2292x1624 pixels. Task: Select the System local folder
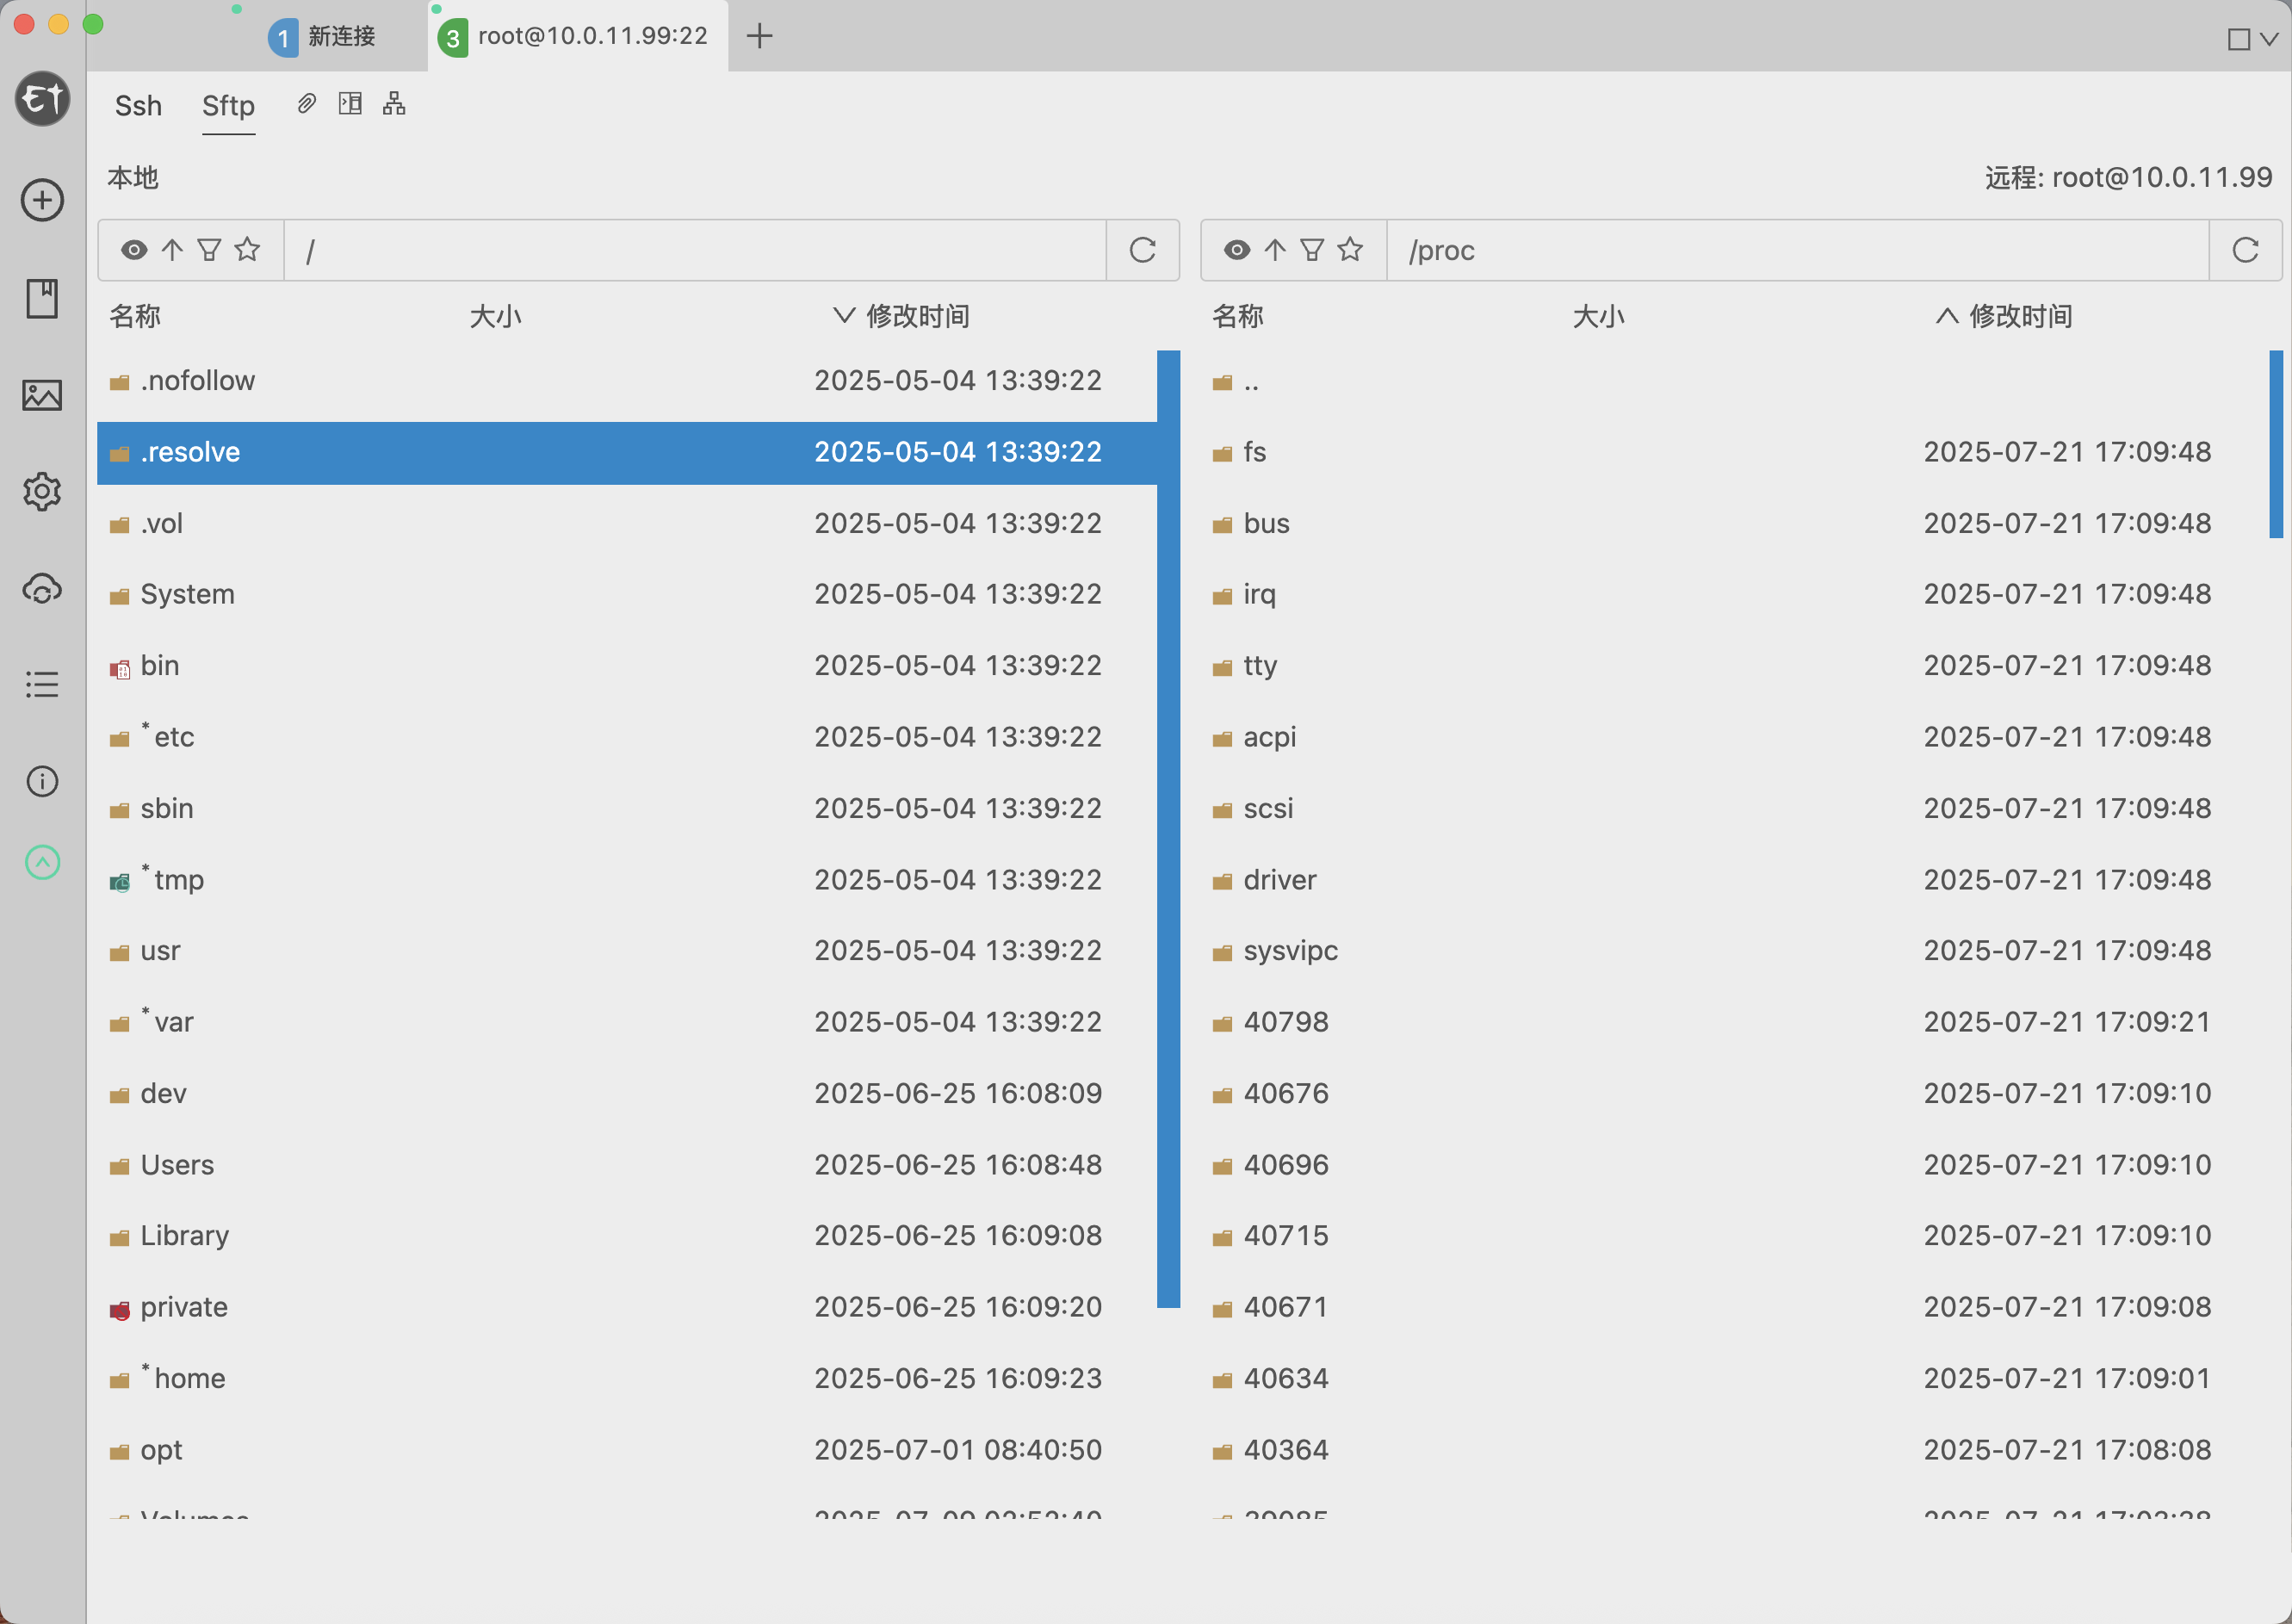click(x=627, y=594)
